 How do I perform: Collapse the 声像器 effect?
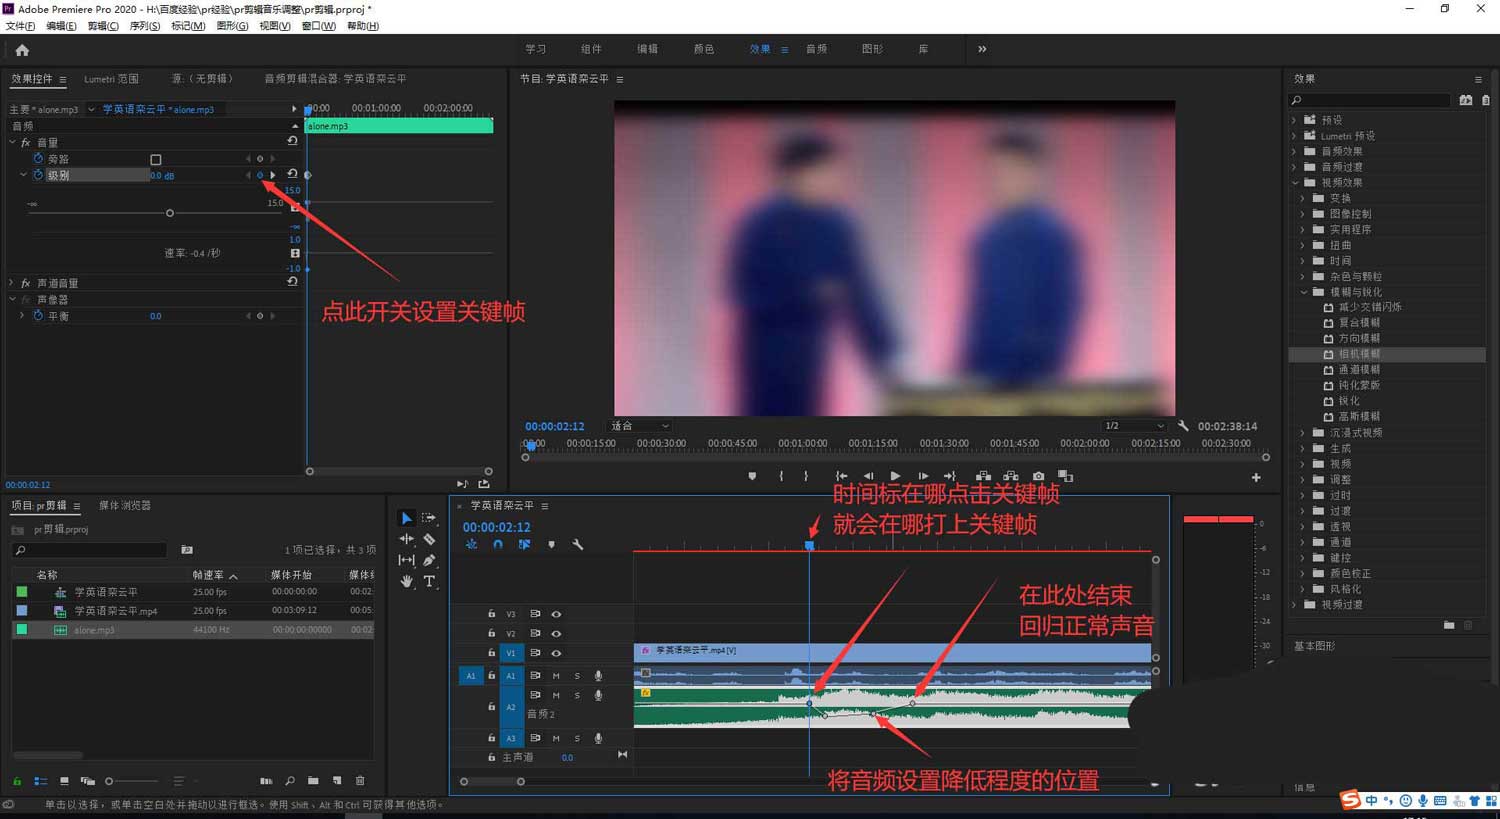pyautogui.click(x=12, y=300)
